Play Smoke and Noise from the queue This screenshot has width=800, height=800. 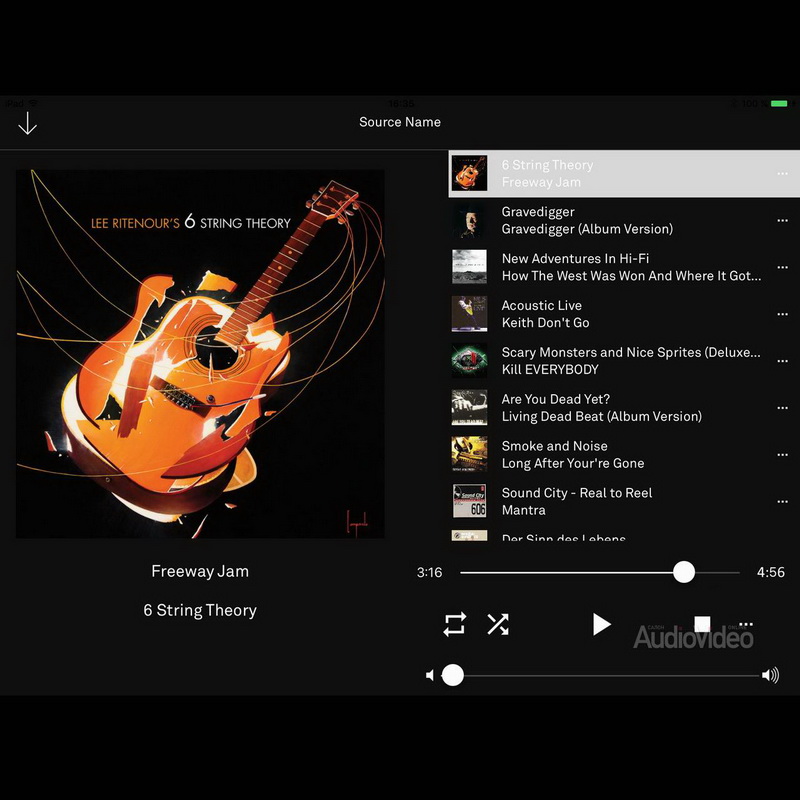point(630,455)
